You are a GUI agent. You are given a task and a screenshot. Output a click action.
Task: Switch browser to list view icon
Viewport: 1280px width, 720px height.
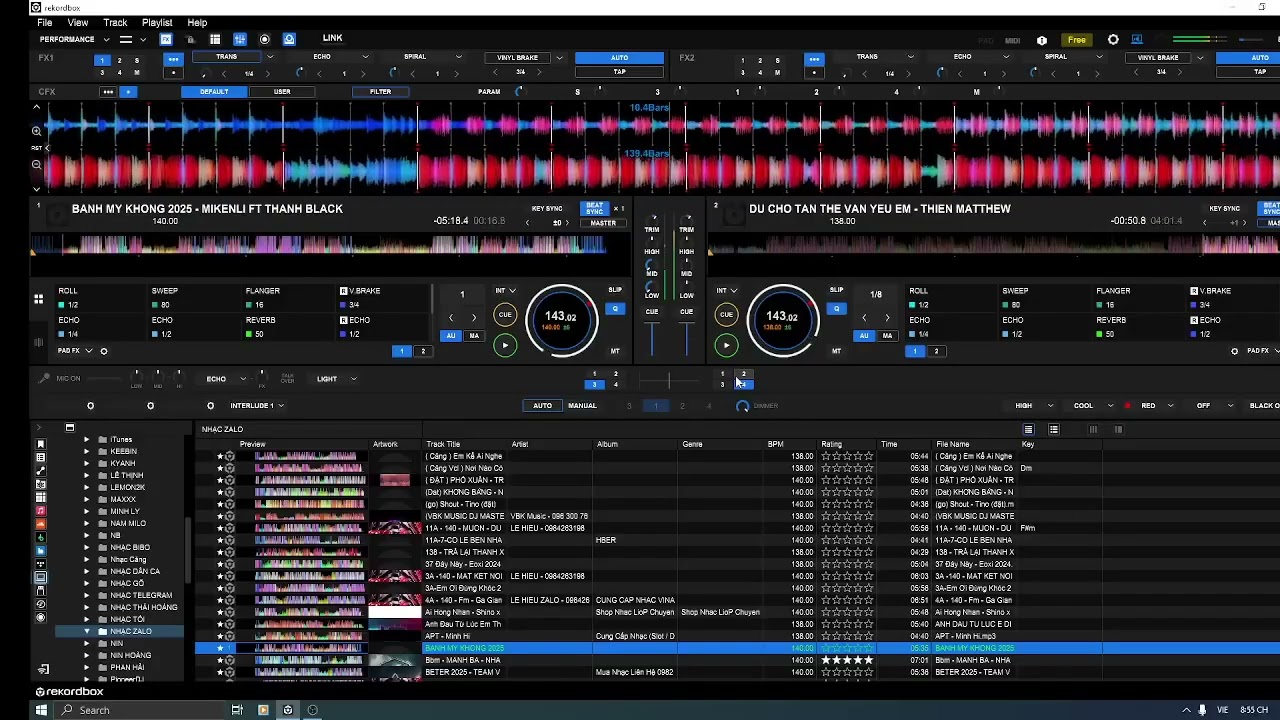1028,430
